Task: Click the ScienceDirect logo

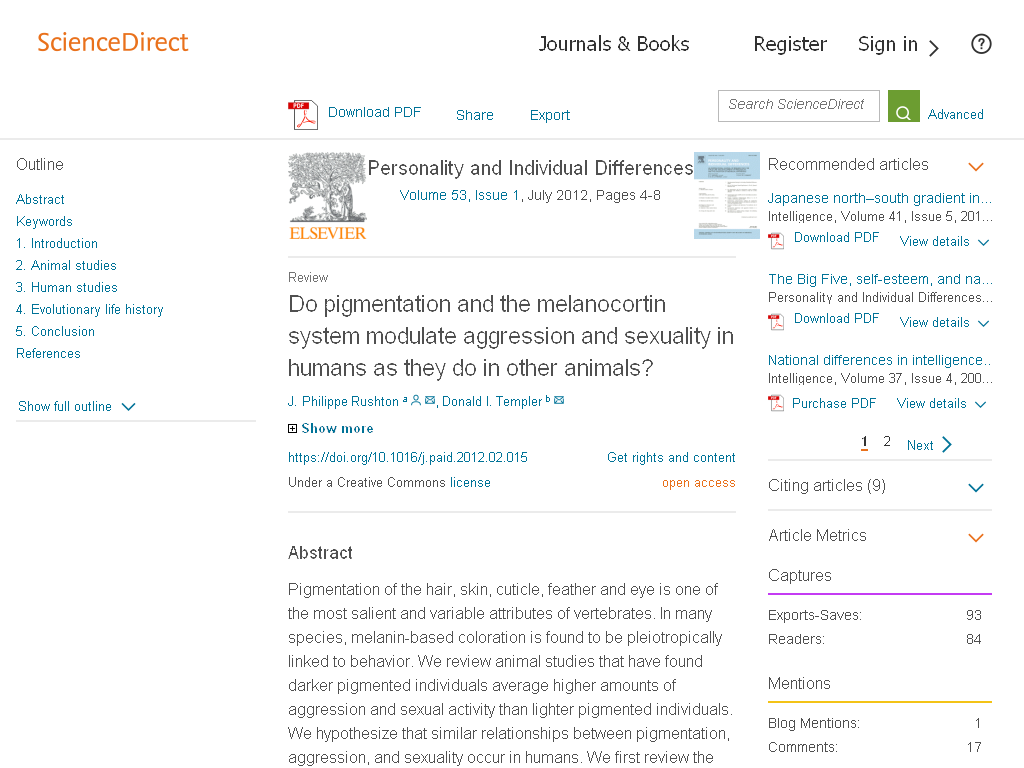Action: point(112,42)
